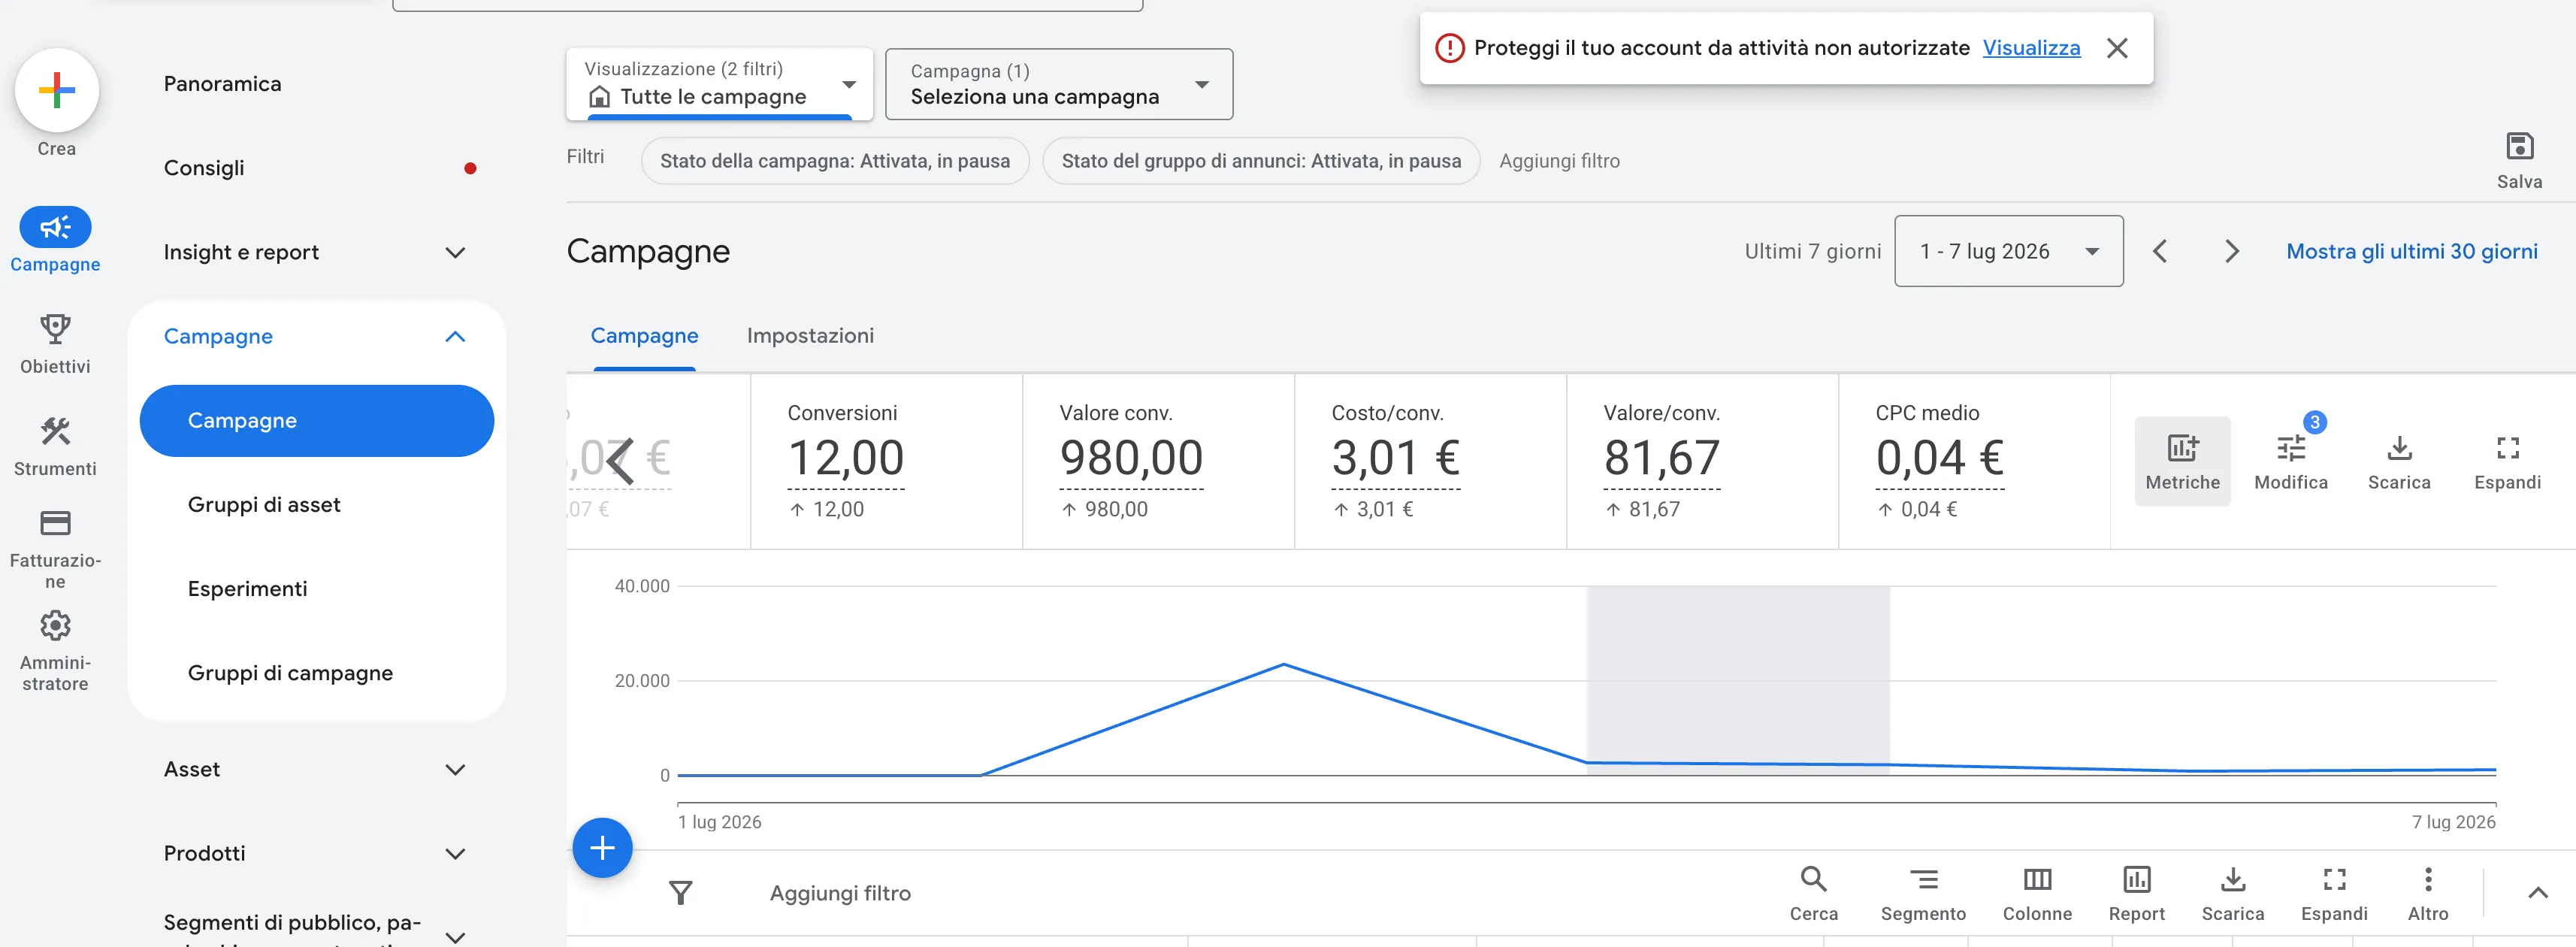
Task: Open the Strumenti tools icon
Action: 55,431
